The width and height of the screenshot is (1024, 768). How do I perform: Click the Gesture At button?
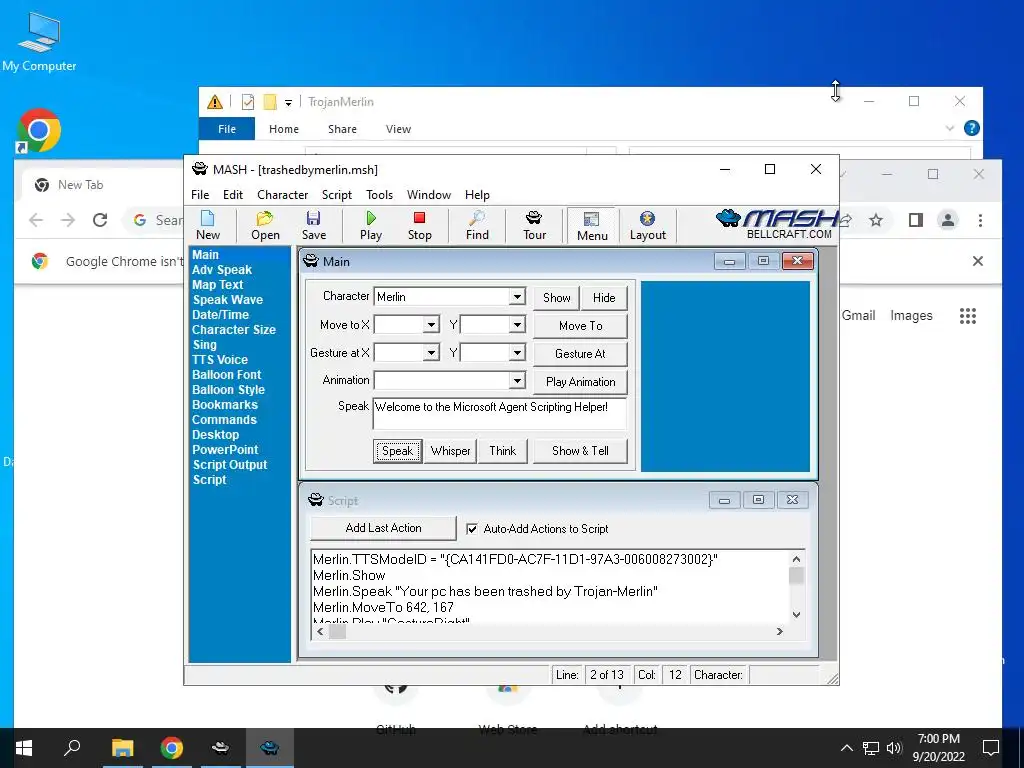(x=581, y=354)
